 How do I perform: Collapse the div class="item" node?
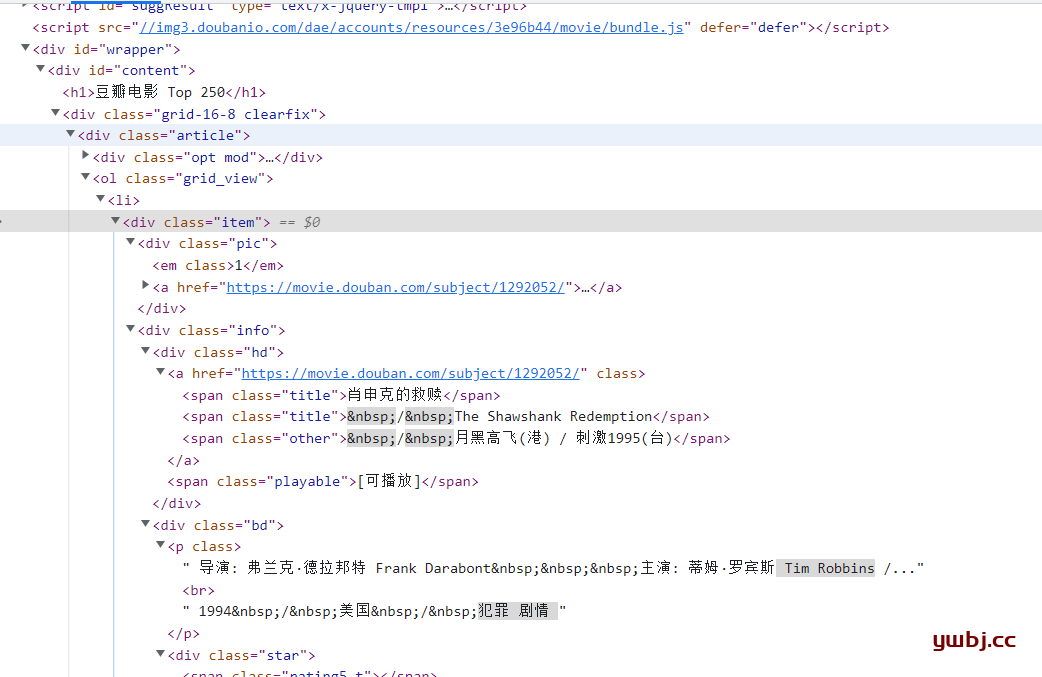click(x=115, y=221)
